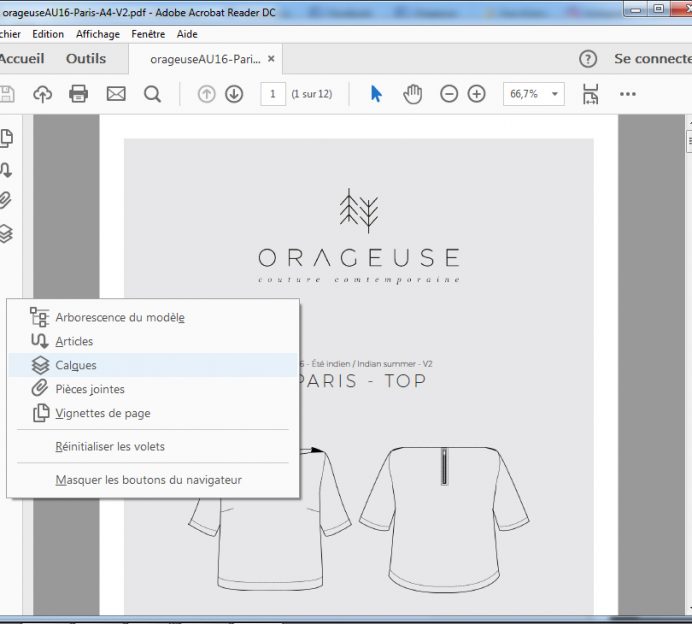Open the Fenêtre menu
The height and width of the screenshot is (624, 692).
(x=148, y=34)
